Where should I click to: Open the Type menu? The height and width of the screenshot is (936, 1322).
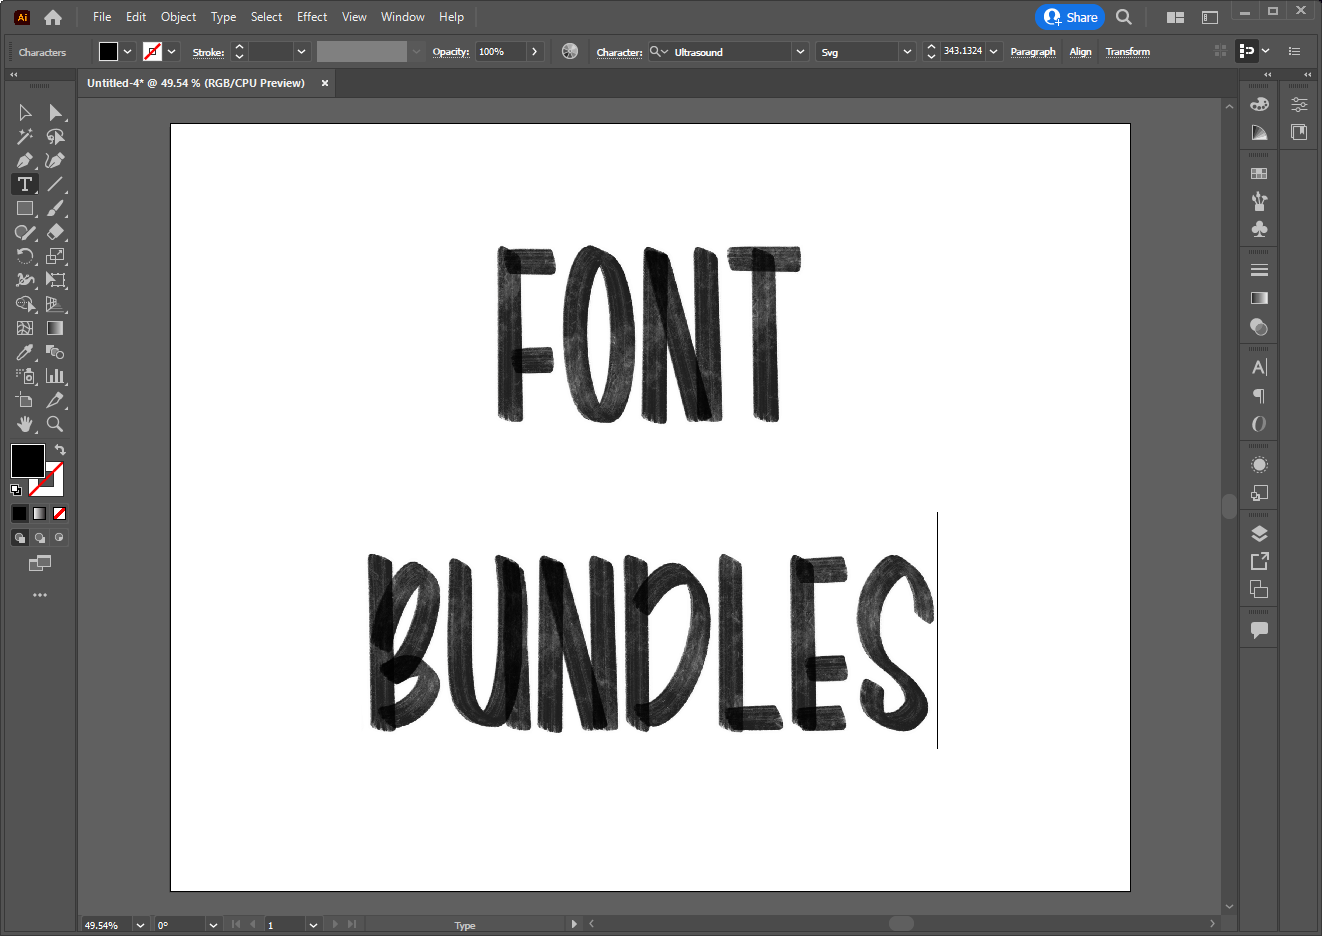tap(224, 17)
